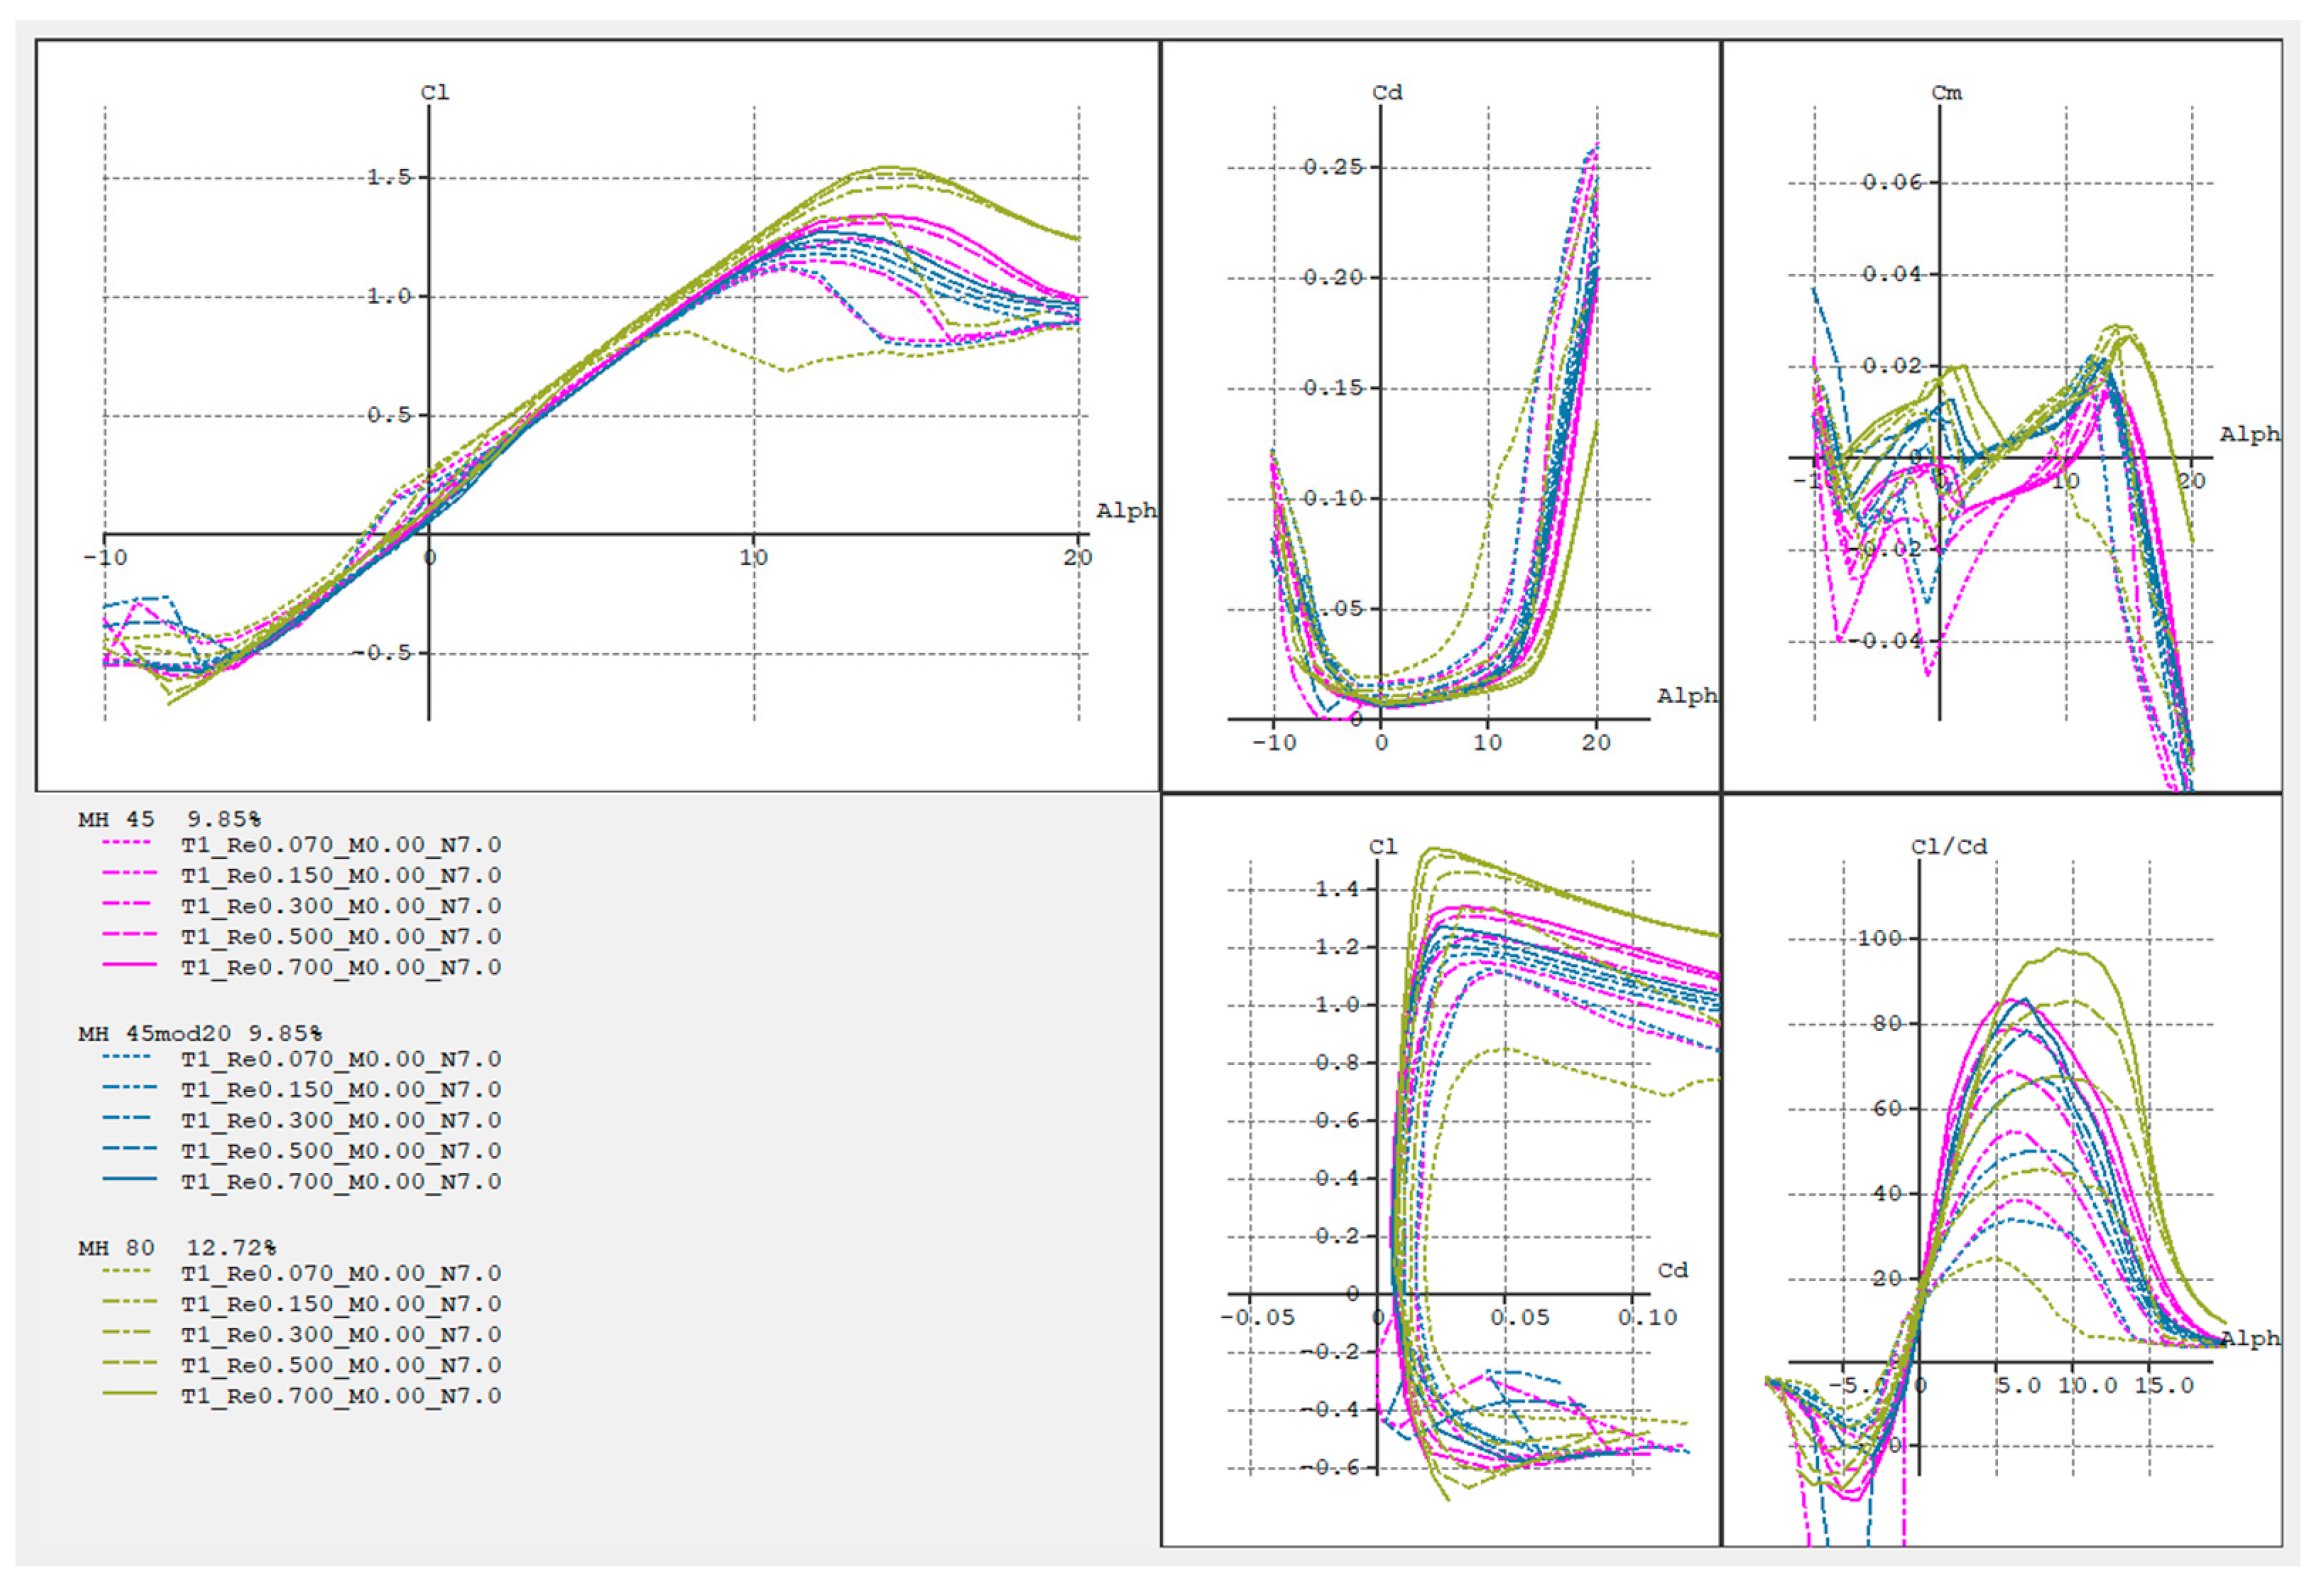
Task: Click MH 45 polar T1_Re0.070_M0.00_N7.0 label
Action: [341, 845]
